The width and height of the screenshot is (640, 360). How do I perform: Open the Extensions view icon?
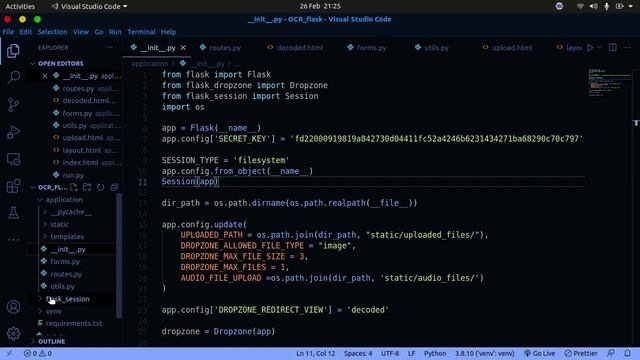click(x=13, y=186)
